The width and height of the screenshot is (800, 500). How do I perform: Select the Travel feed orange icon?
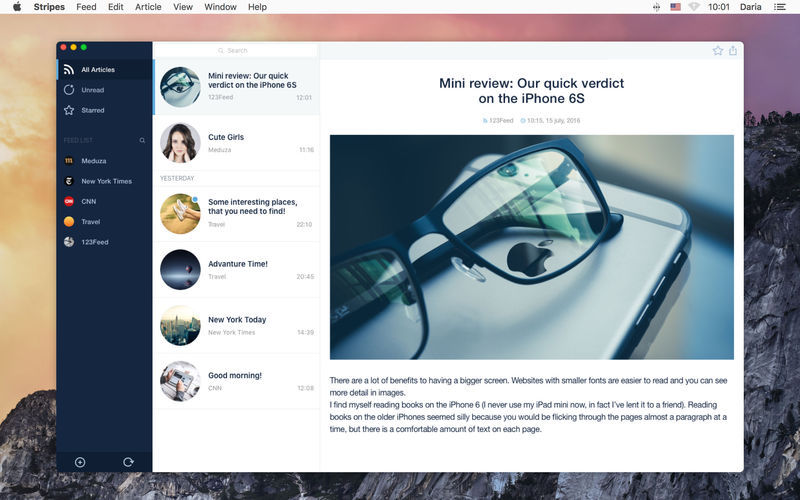pos(69,221)
